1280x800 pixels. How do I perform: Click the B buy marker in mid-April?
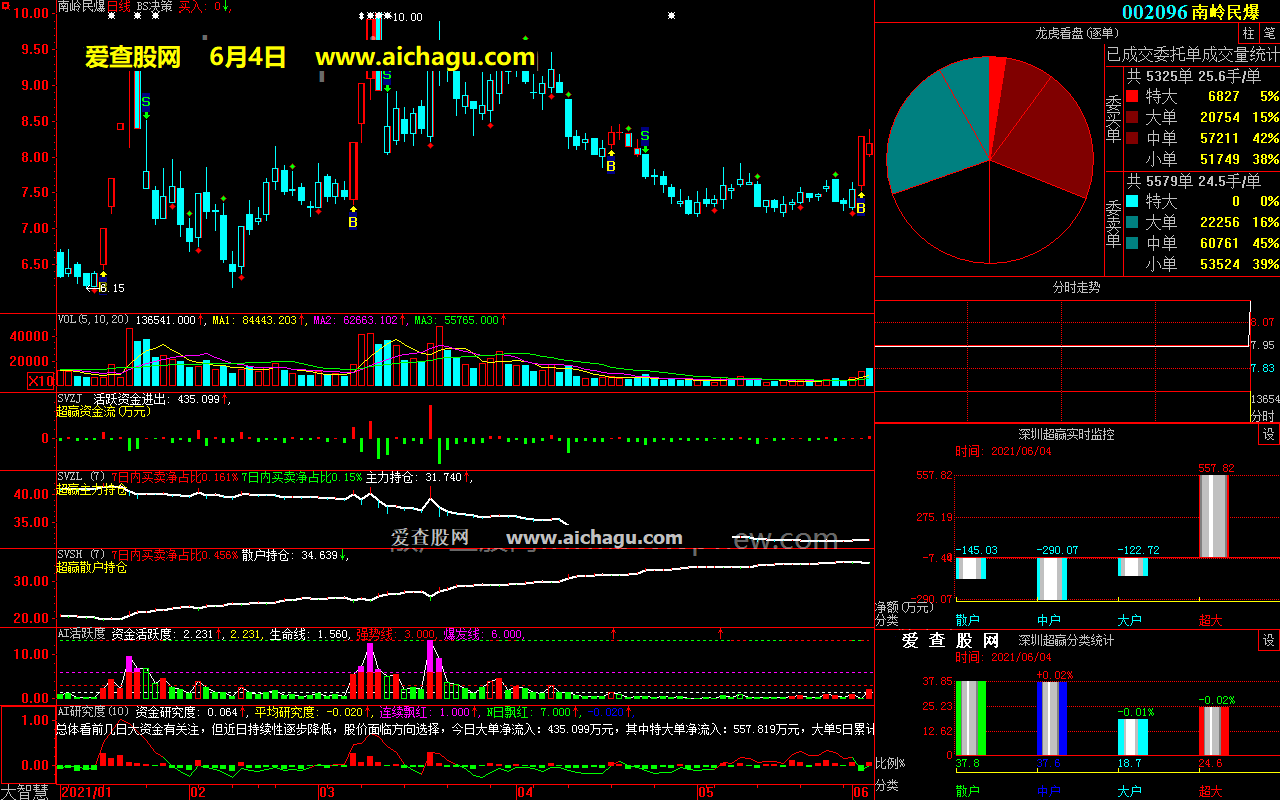click(610, 166)
